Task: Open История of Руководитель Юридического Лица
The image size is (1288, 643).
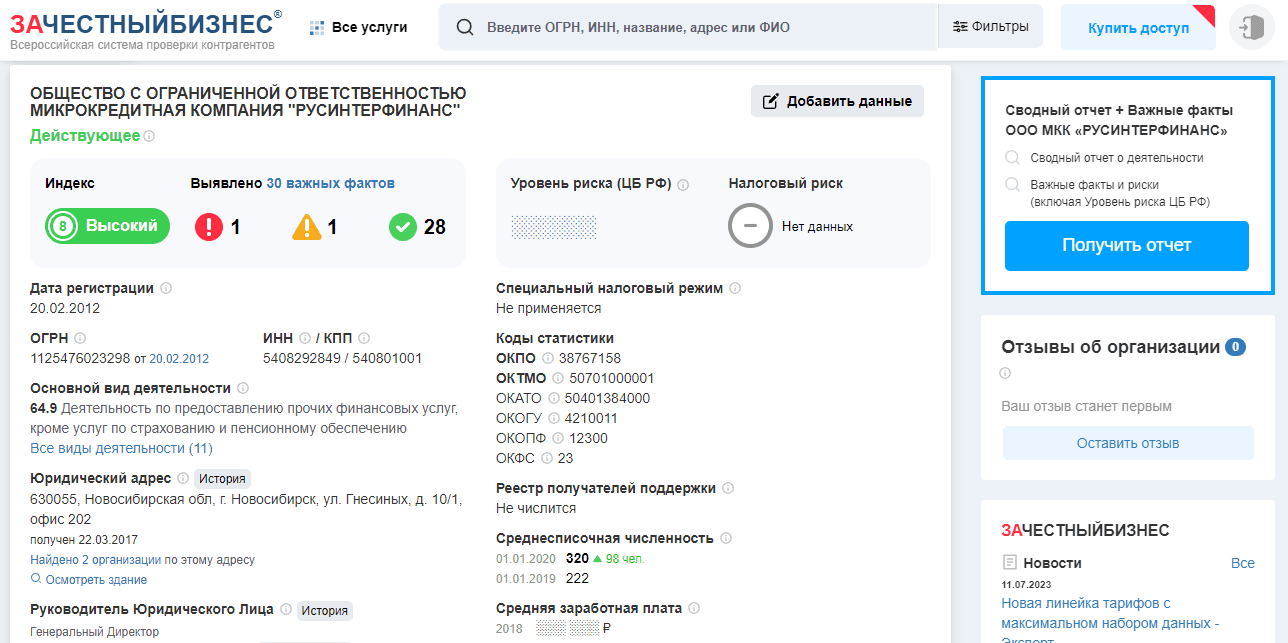Action: (x=325, y=610)
